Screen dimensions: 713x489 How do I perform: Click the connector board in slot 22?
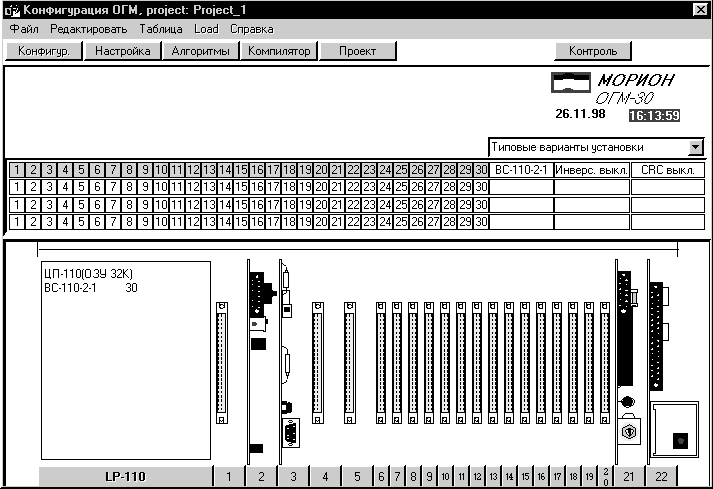tap(657, 337)
